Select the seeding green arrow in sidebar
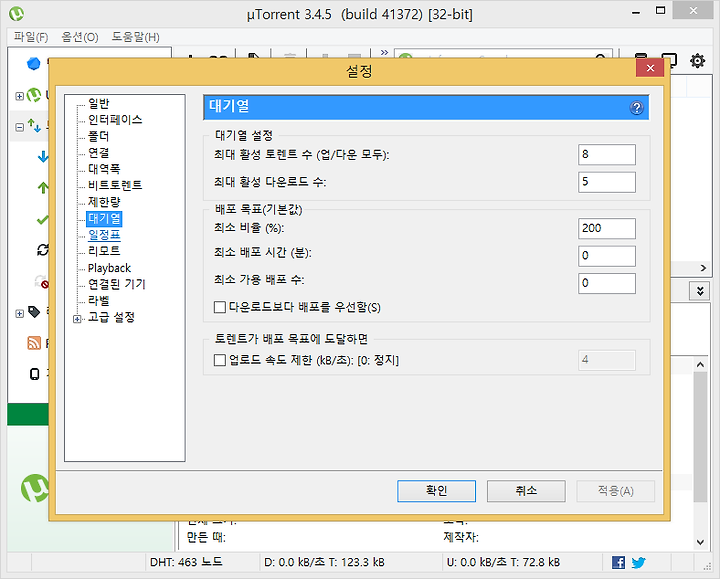 click(x=43, y=187)
